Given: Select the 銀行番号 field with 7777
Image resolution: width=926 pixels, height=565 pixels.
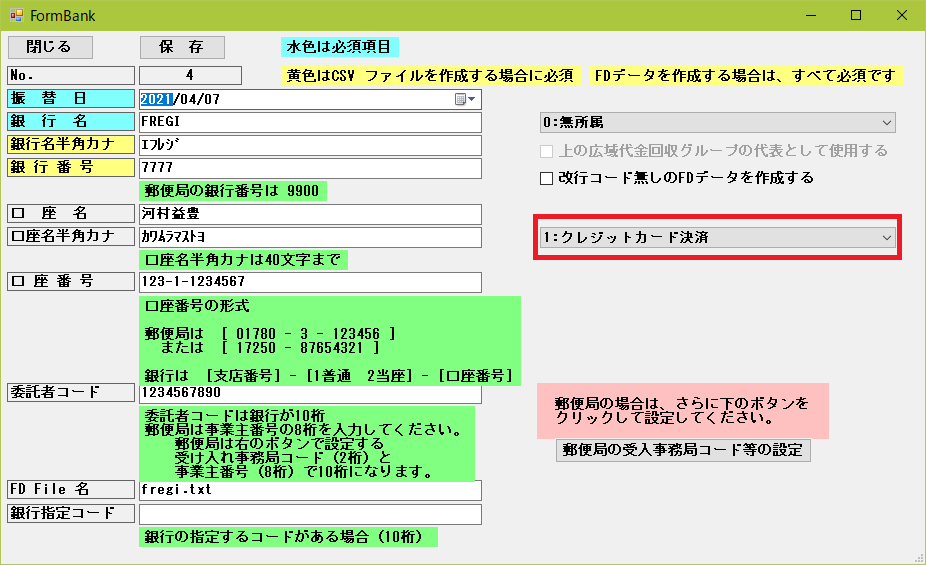Looking at the screenshot, I should [310, 167].
